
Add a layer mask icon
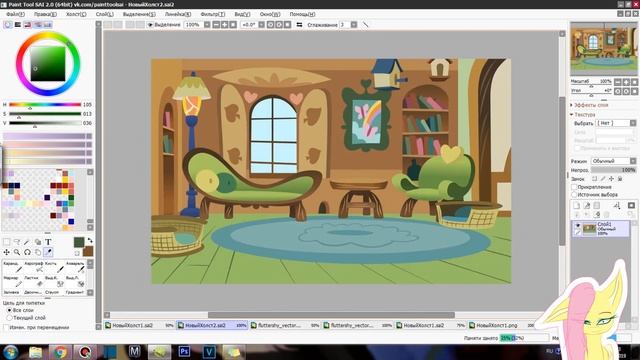[631, 206]
